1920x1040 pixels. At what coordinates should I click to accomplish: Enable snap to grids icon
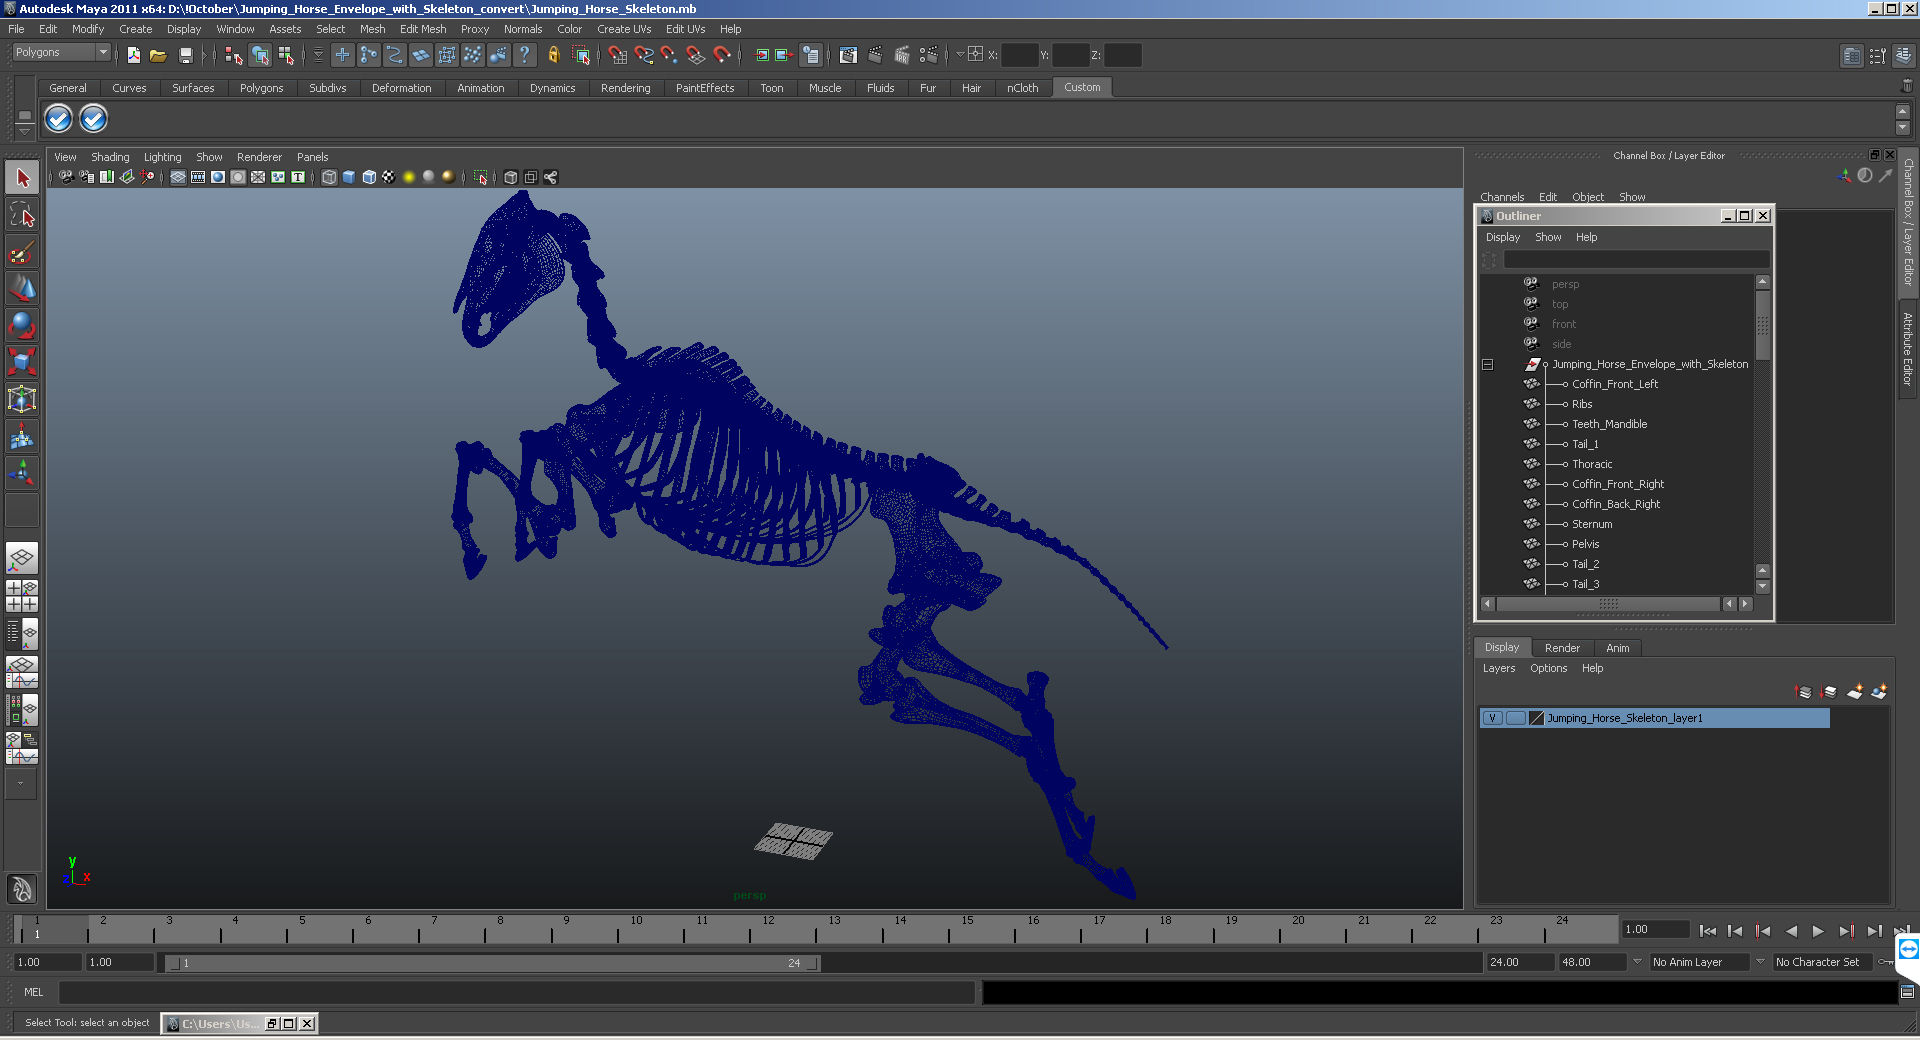coord(618,55)
